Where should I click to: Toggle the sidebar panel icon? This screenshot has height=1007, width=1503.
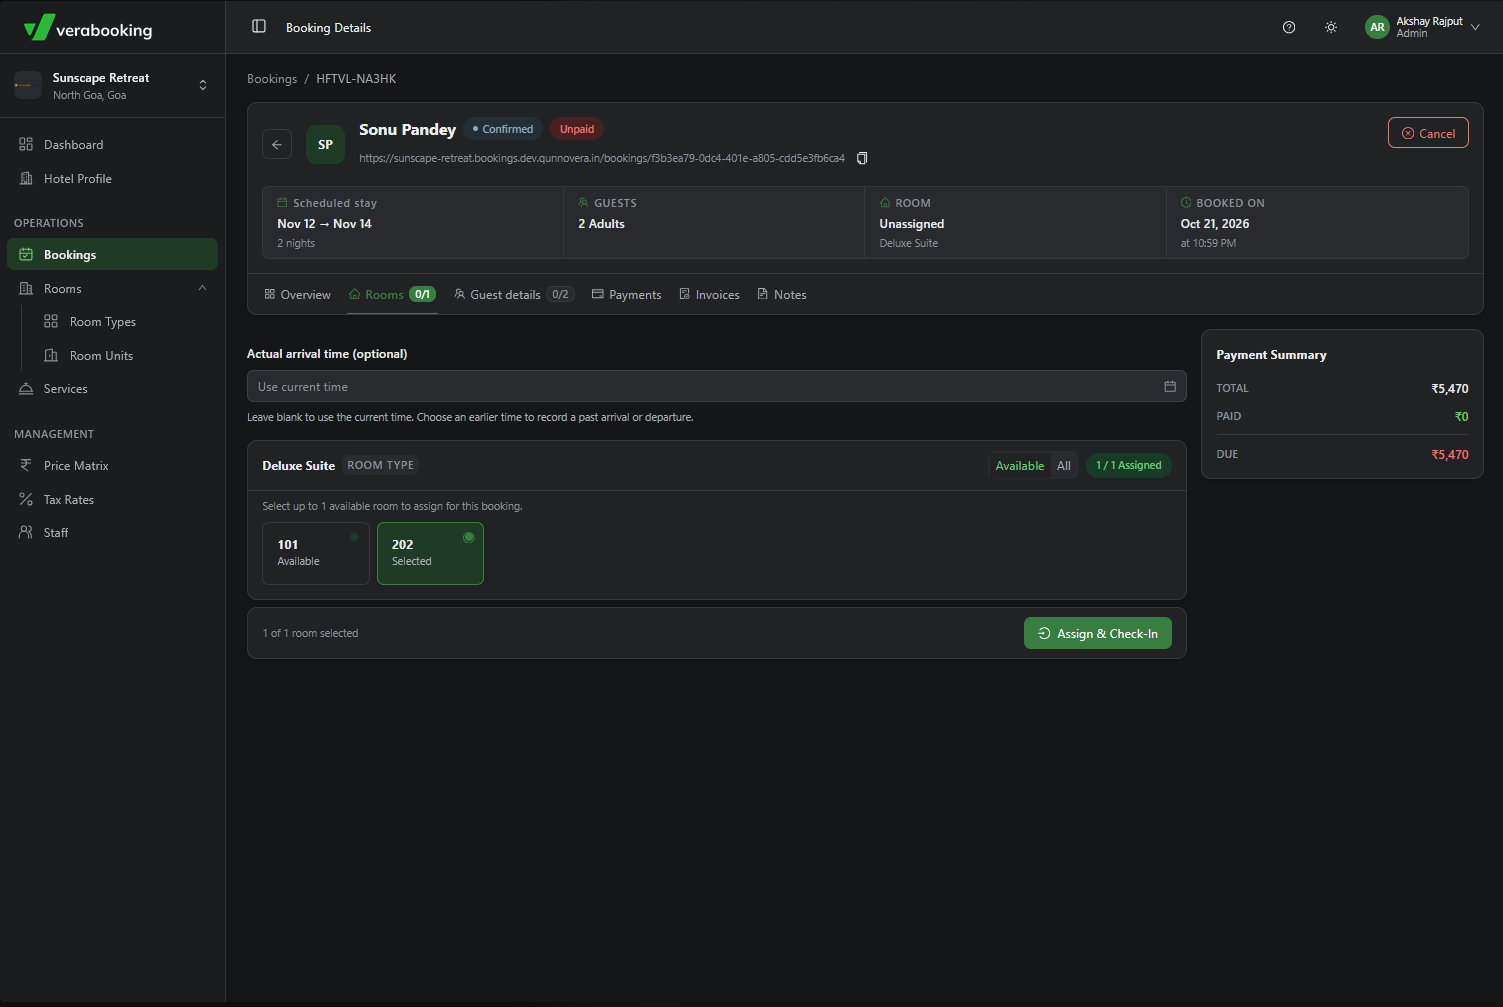tap(259, 27)
